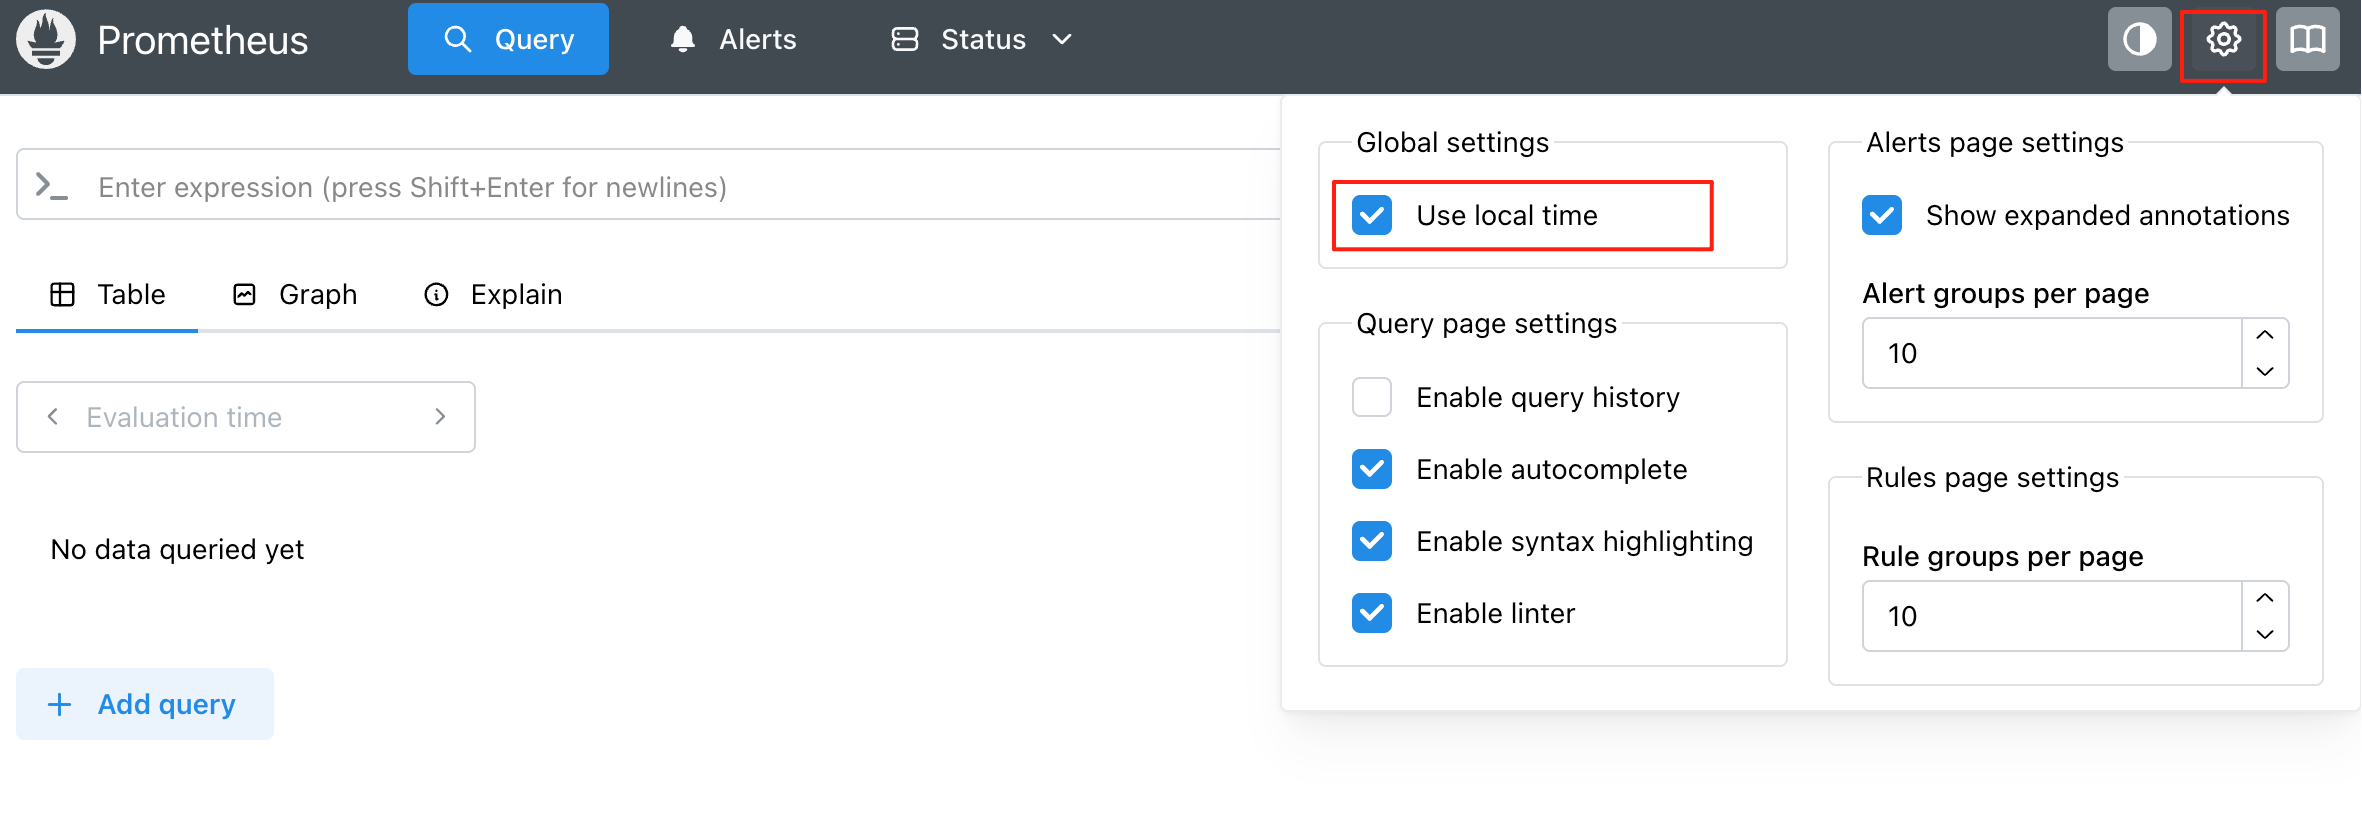This screenshot has width=2362, height=824.
Task: Increase Alert groups per page value
Action: (2265, 335)
